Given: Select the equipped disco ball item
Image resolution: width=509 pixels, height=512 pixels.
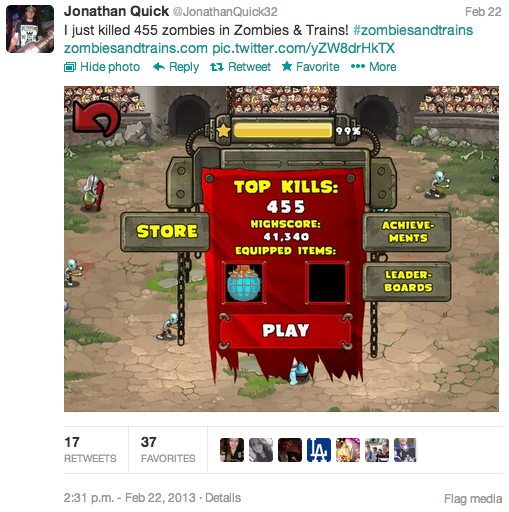Looking at the screenshot, I should [x=244, y=283].
